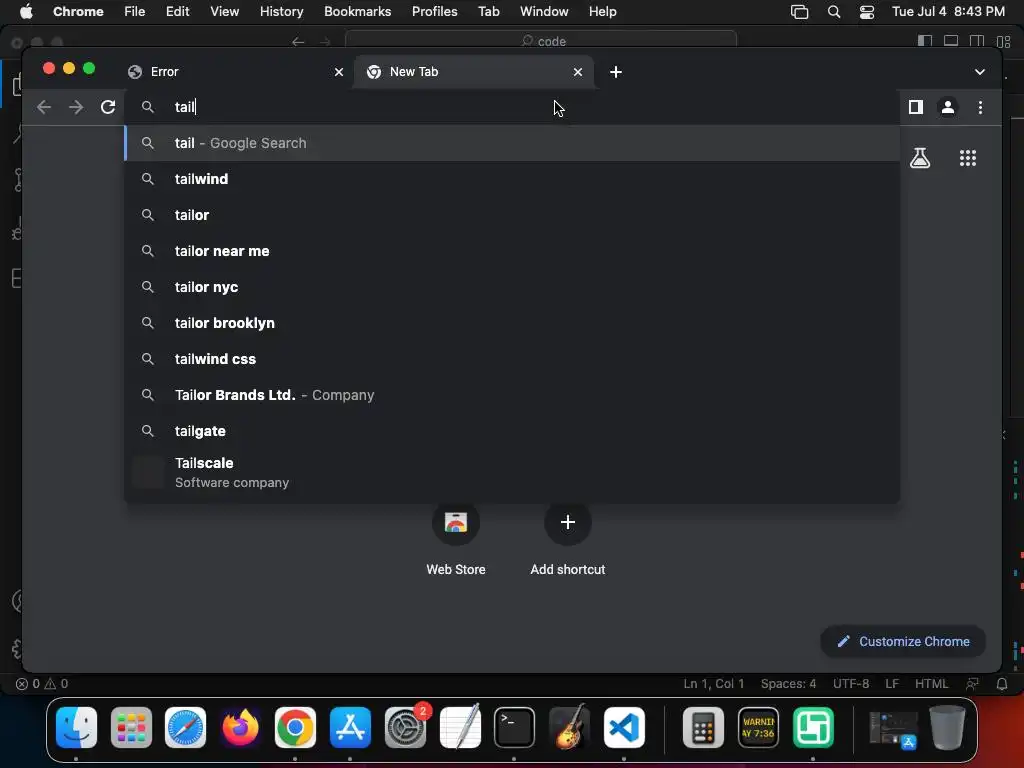The height and width of the screenshot is (768, 1024).
Task: Select the Tailor Brands Ltd. suggestion
Action: pos(513,395)
